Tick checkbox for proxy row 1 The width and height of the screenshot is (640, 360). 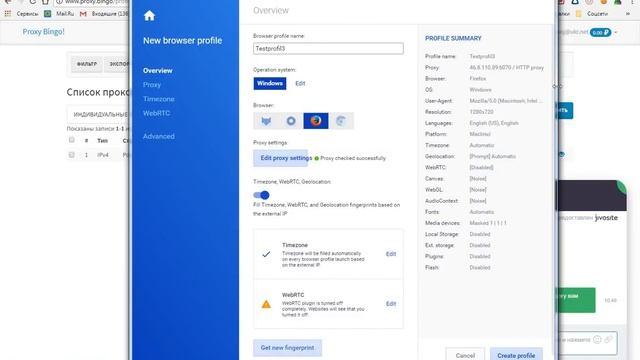(71, 155)
